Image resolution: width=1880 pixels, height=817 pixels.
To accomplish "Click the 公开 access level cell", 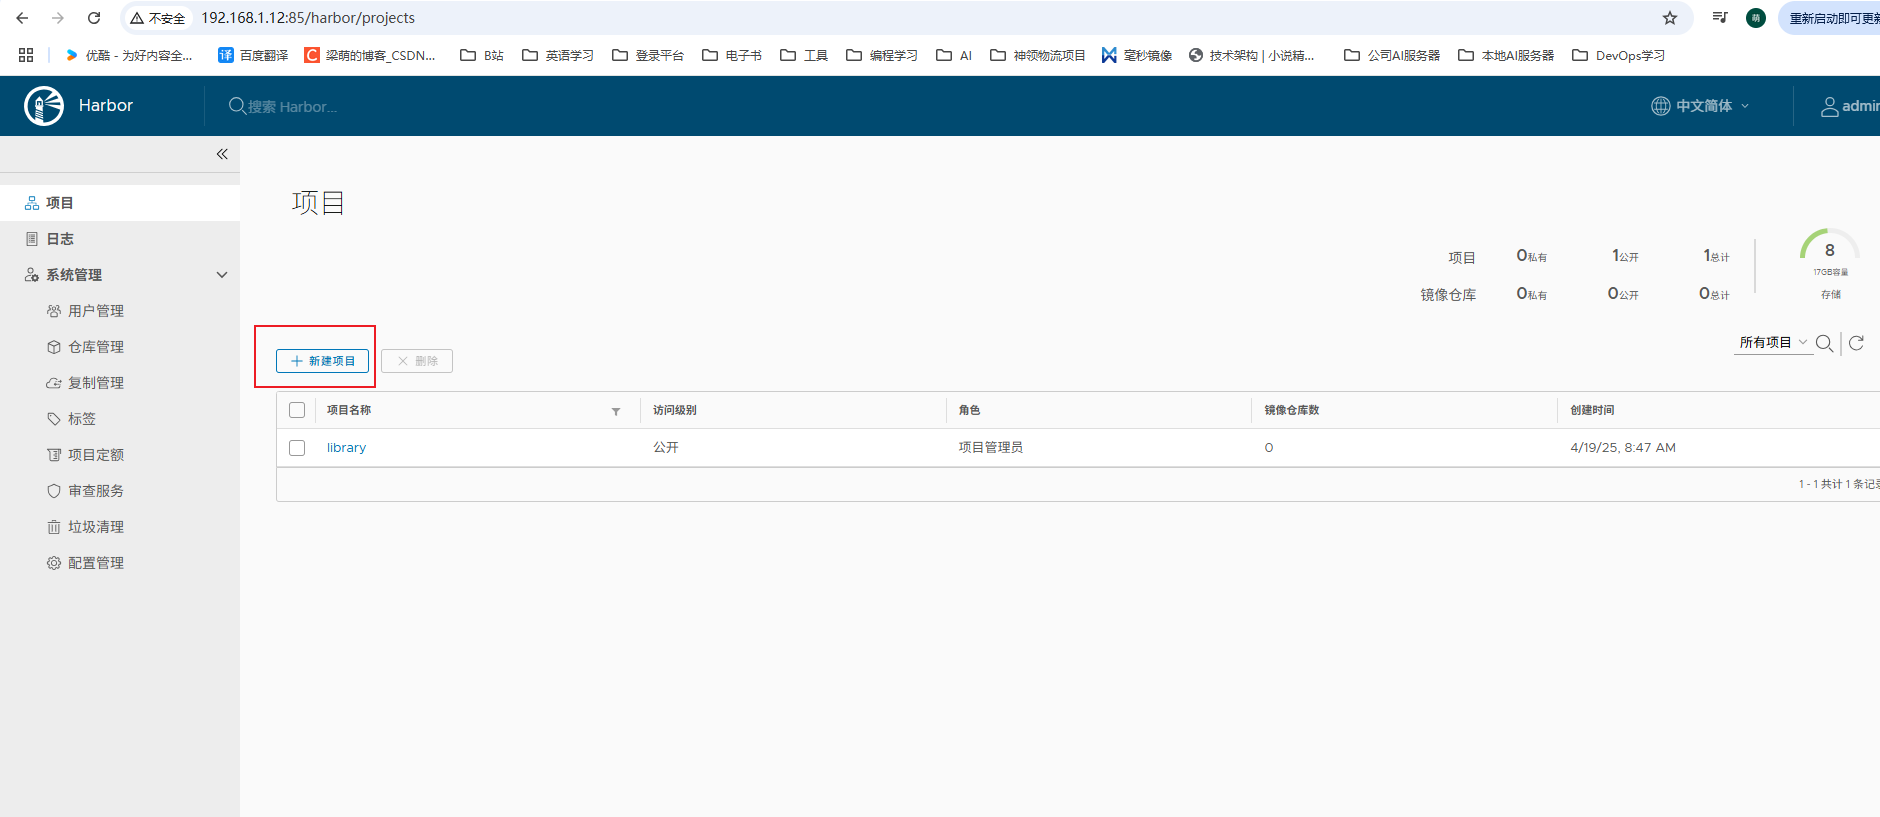I will 666,448.
